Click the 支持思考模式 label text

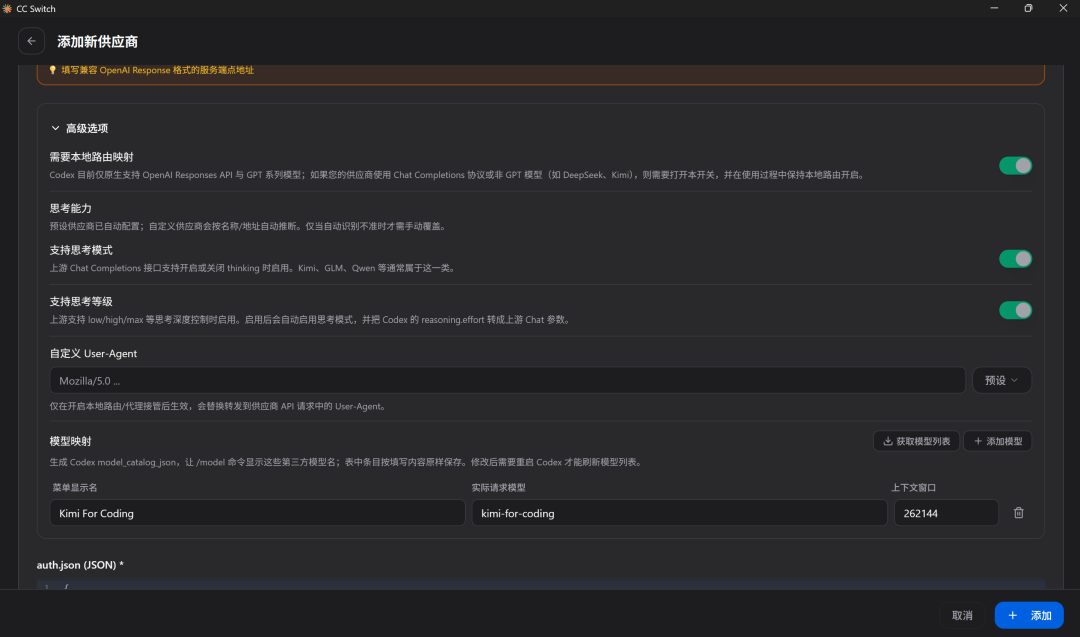pos(81,251)
